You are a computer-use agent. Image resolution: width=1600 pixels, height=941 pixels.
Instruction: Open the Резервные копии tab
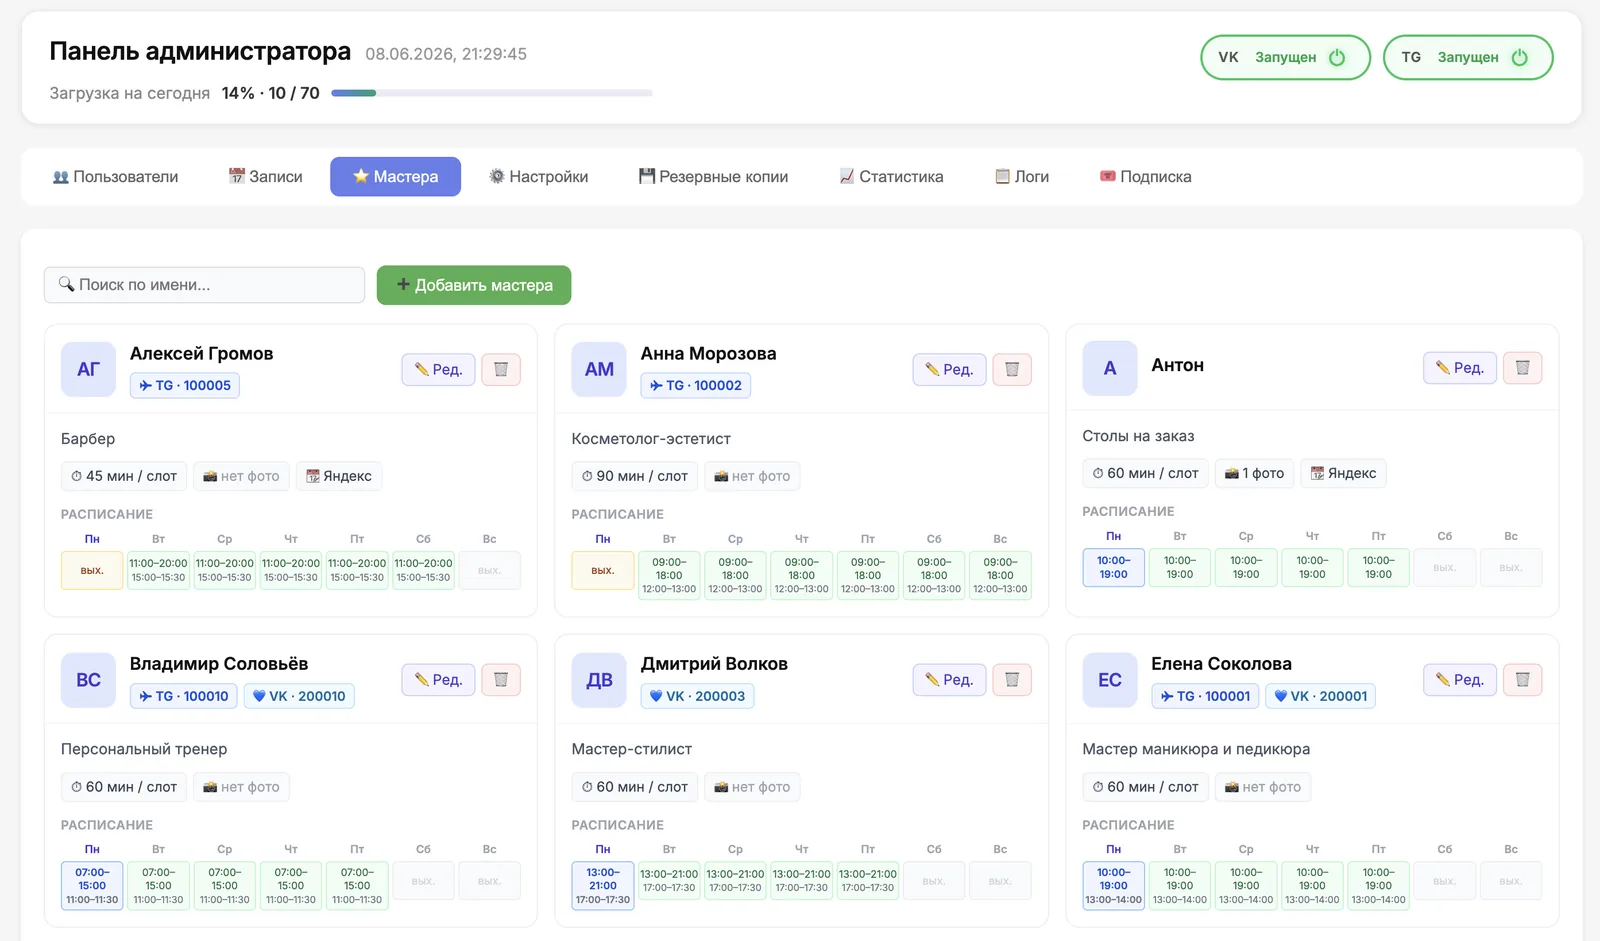tap(713, 177)
